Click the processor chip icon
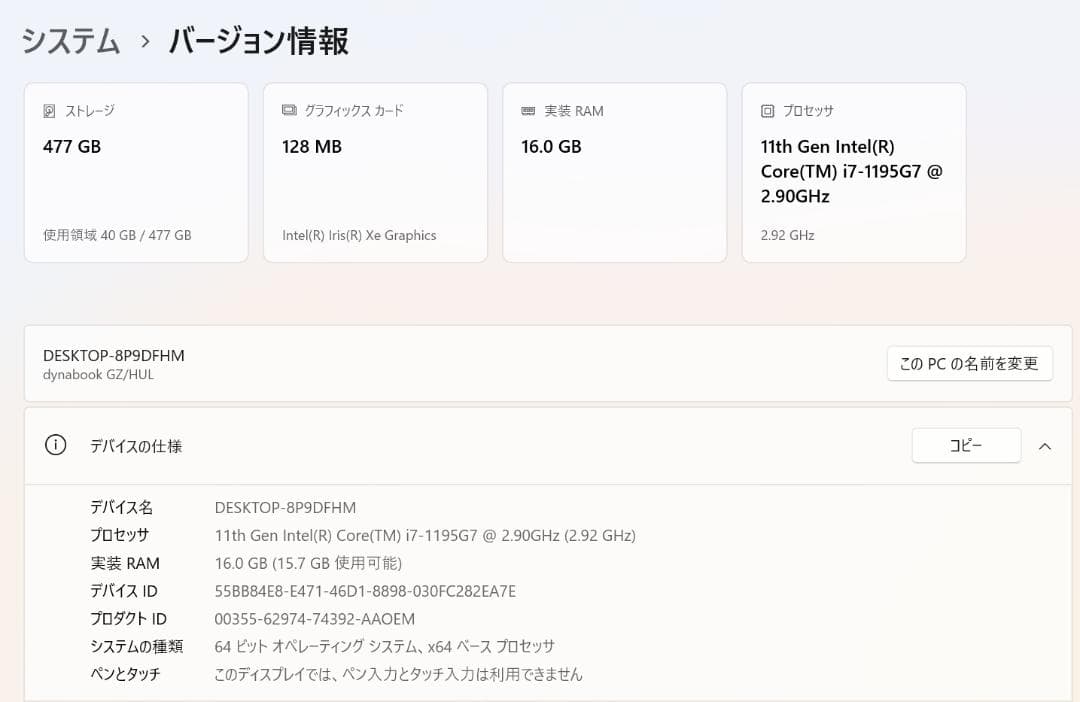The height and width of the screenshot is (702, 1080). pos(767,111)
